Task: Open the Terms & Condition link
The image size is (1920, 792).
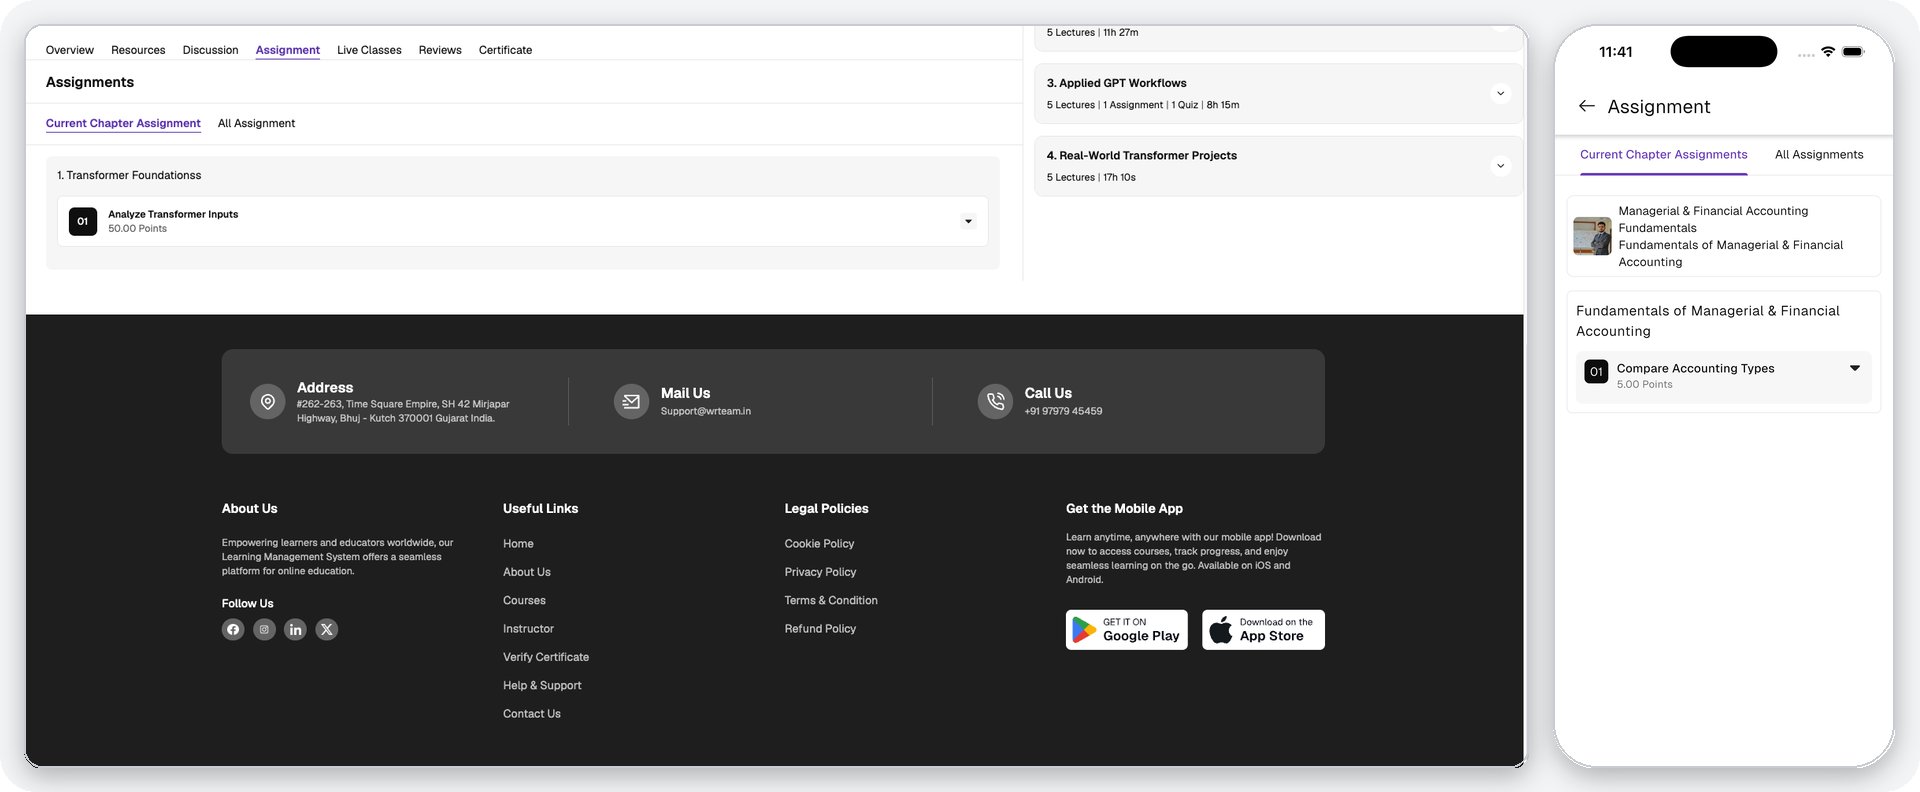Action: coord(831,601)
